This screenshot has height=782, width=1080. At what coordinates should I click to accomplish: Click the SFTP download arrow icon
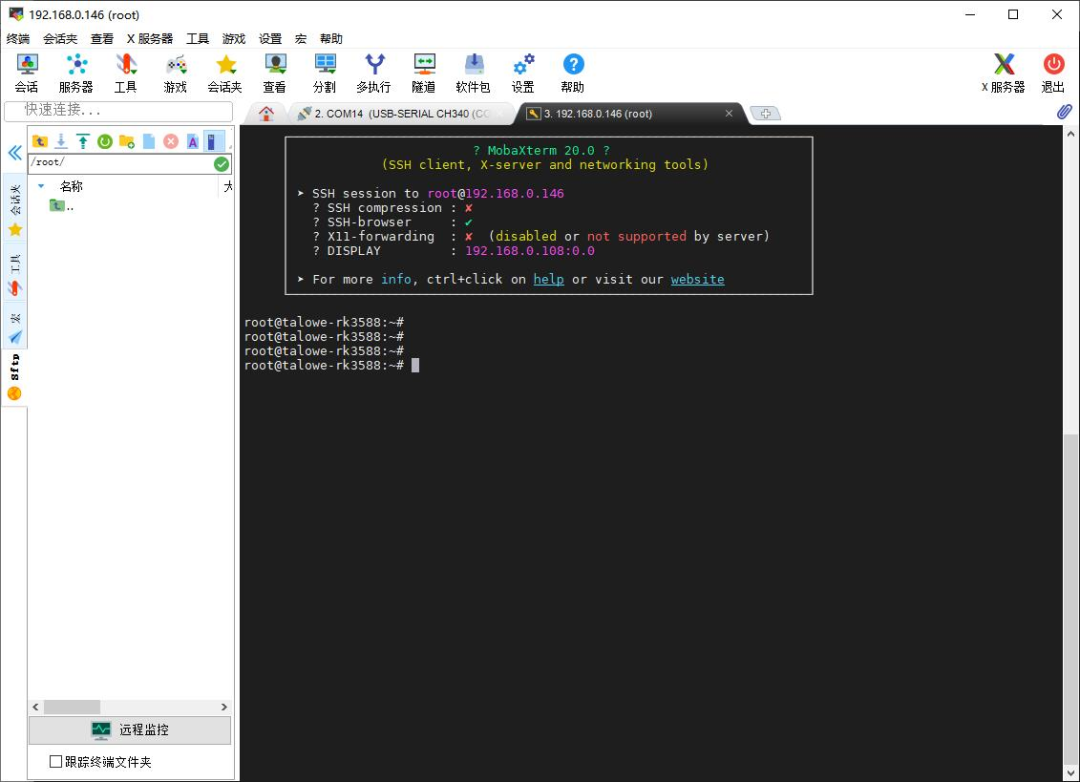pos(61,141)
